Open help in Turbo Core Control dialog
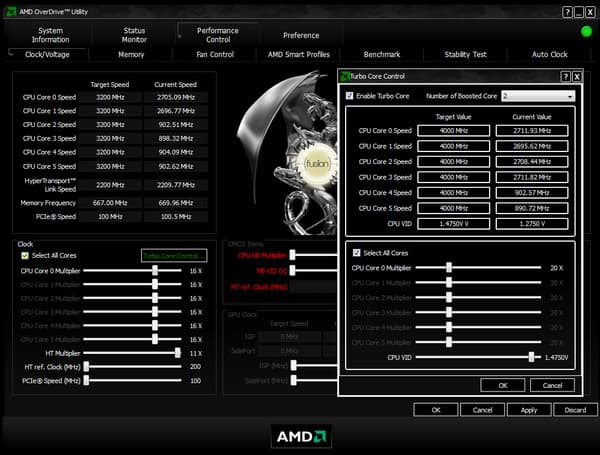Image resolution: width=600 pixels, height=455 pixels. tap(565, 77)
